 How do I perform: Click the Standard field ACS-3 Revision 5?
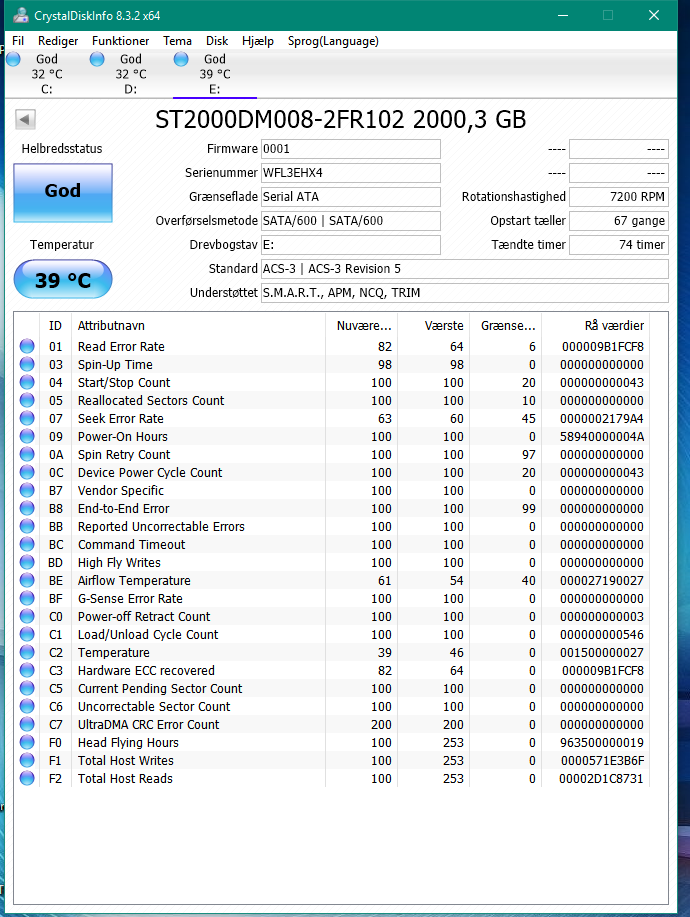point(464,268)
